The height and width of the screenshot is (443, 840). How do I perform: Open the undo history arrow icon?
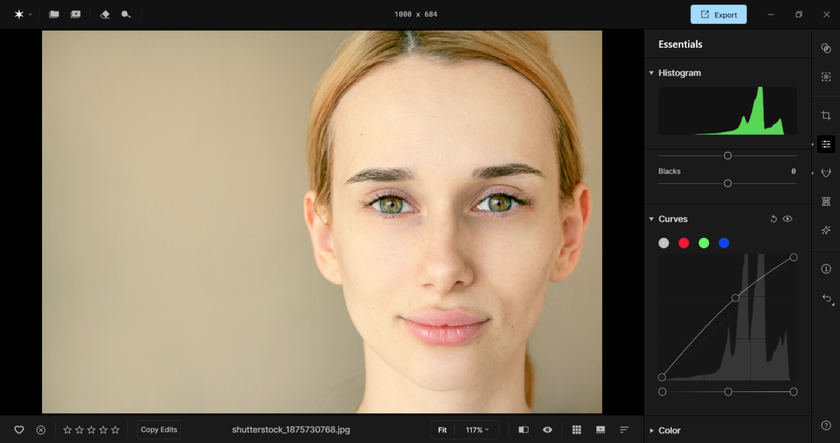tap(827, 298)
